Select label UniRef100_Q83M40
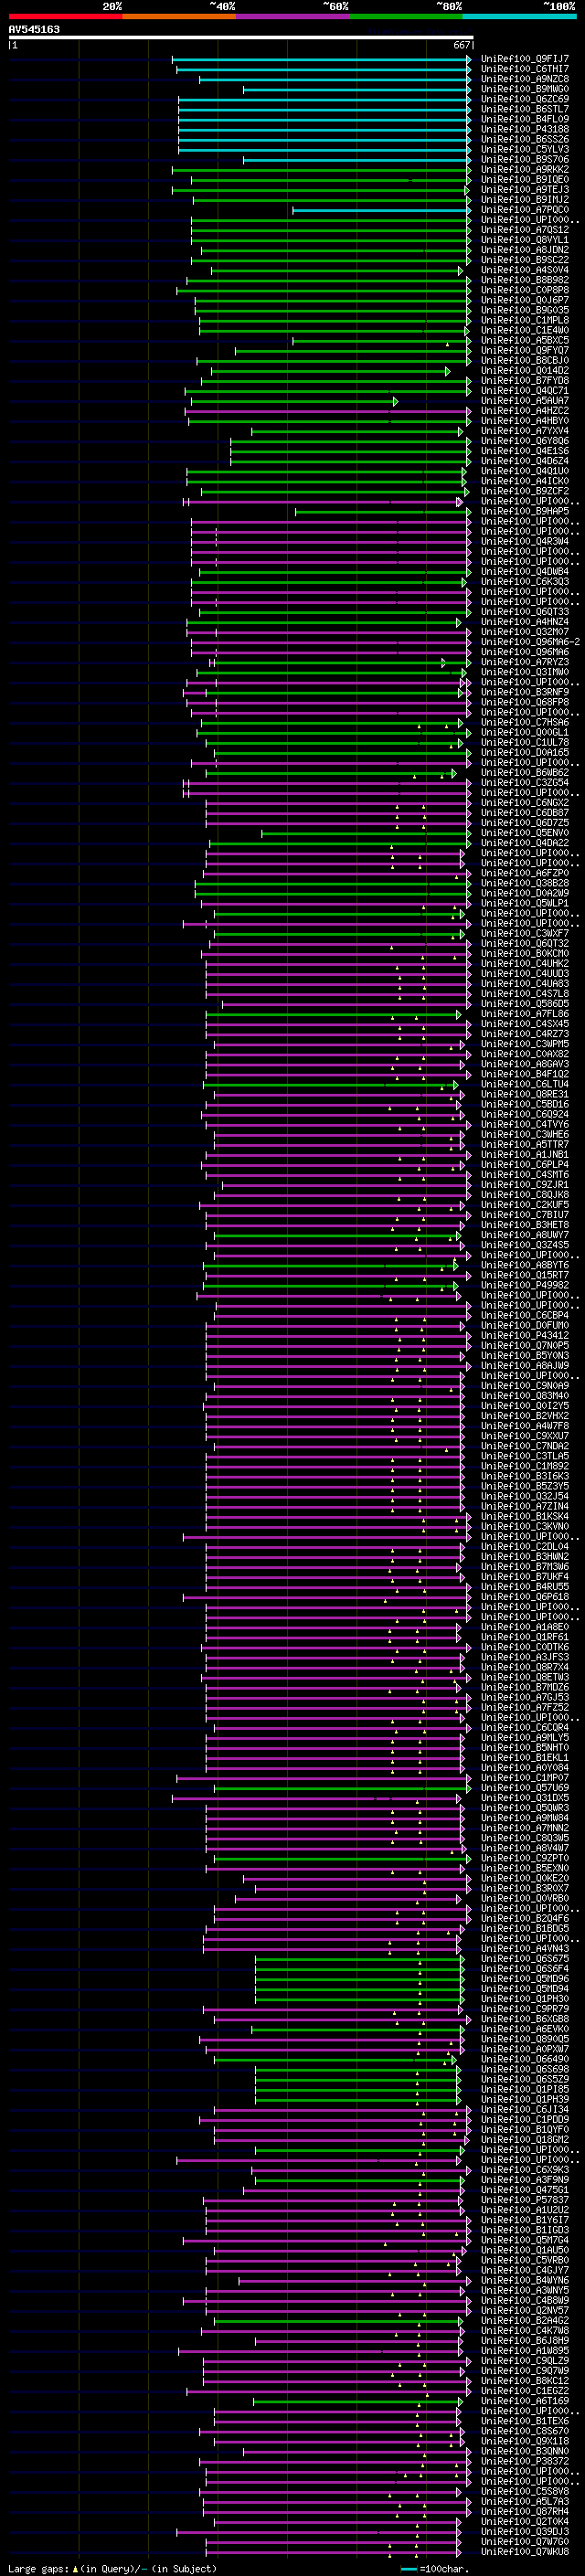Viewport: 585px width, 2576px height. coord(525,1396)
